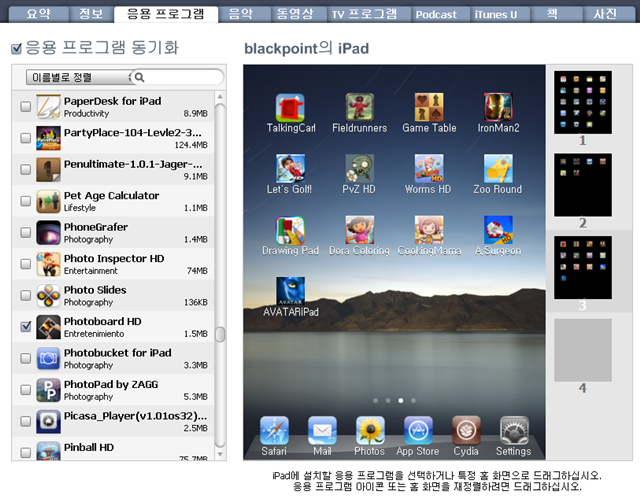Select the IronMan2 app icon

click(x=498, y=107)
